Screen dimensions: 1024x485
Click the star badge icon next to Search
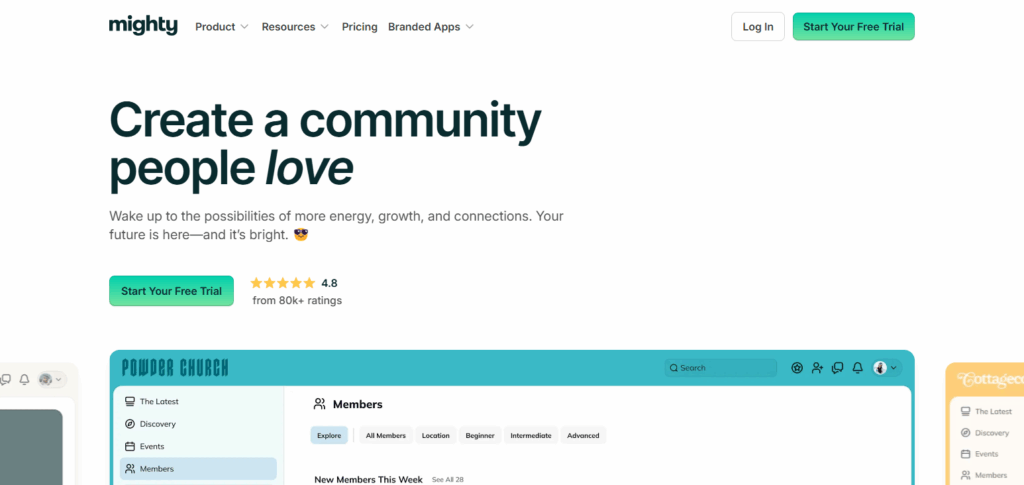pos(797,368)
